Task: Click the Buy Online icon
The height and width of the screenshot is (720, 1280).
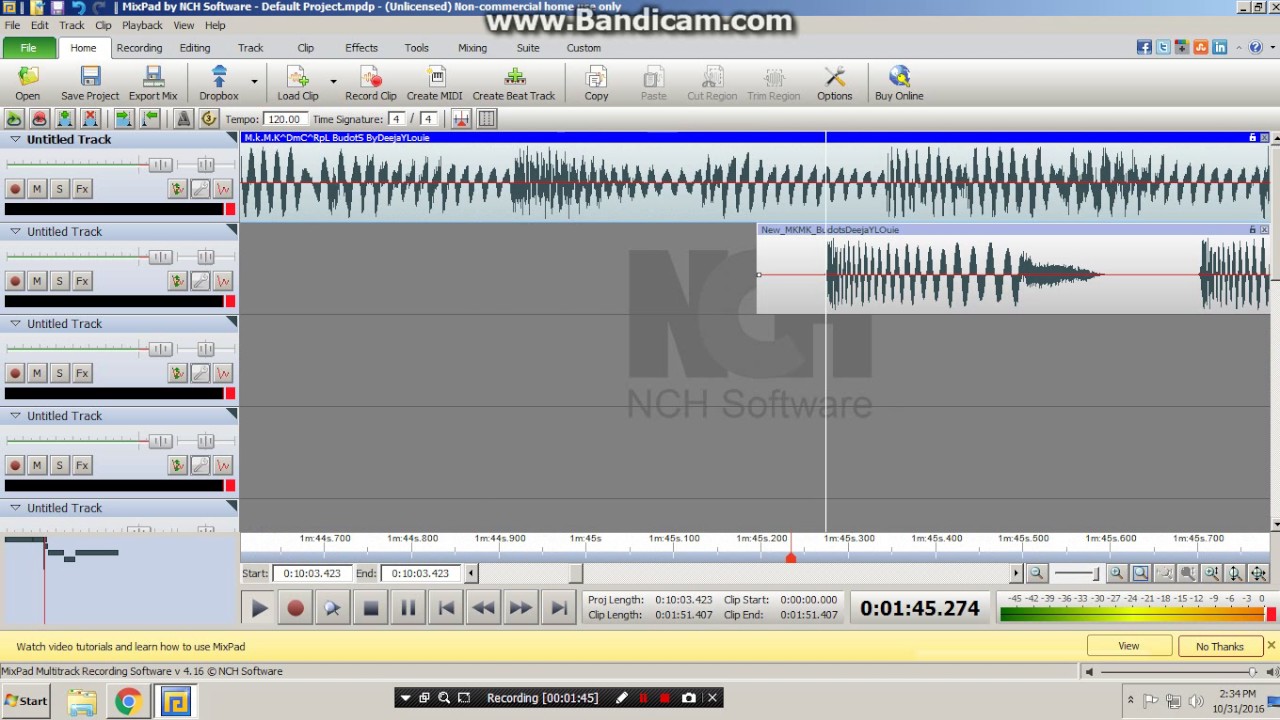Action: 899,83
